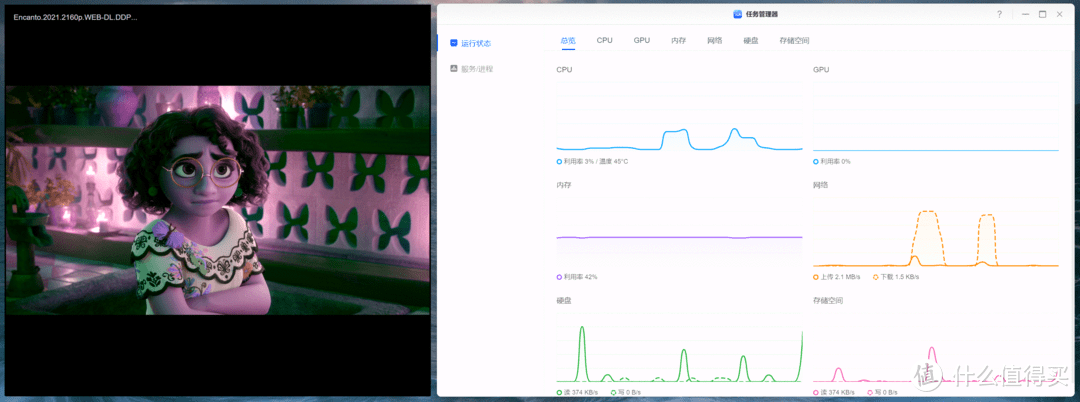Switch to the GPU tab
The width and height of the screenshot is (1080, 402).
coord(641,41)
